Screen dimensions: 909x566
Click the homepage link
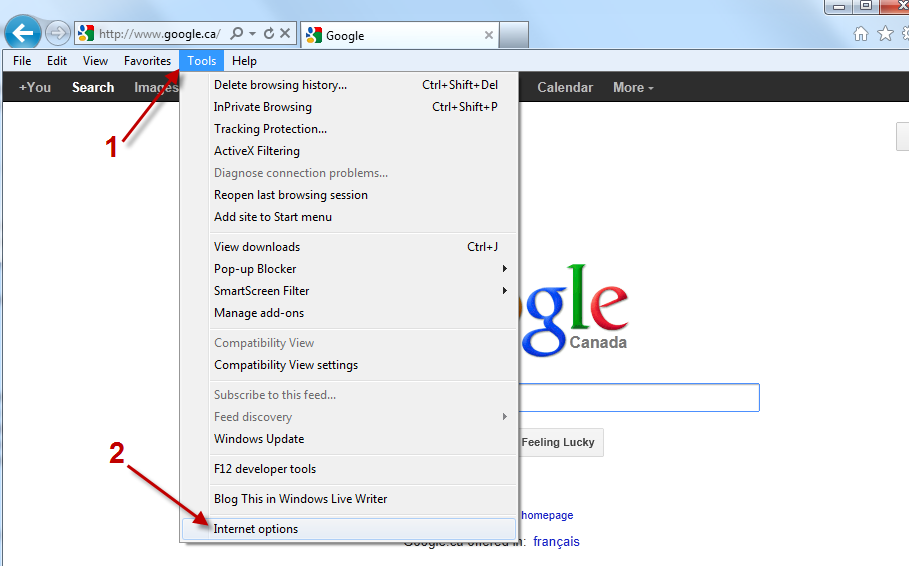[547, 515]
